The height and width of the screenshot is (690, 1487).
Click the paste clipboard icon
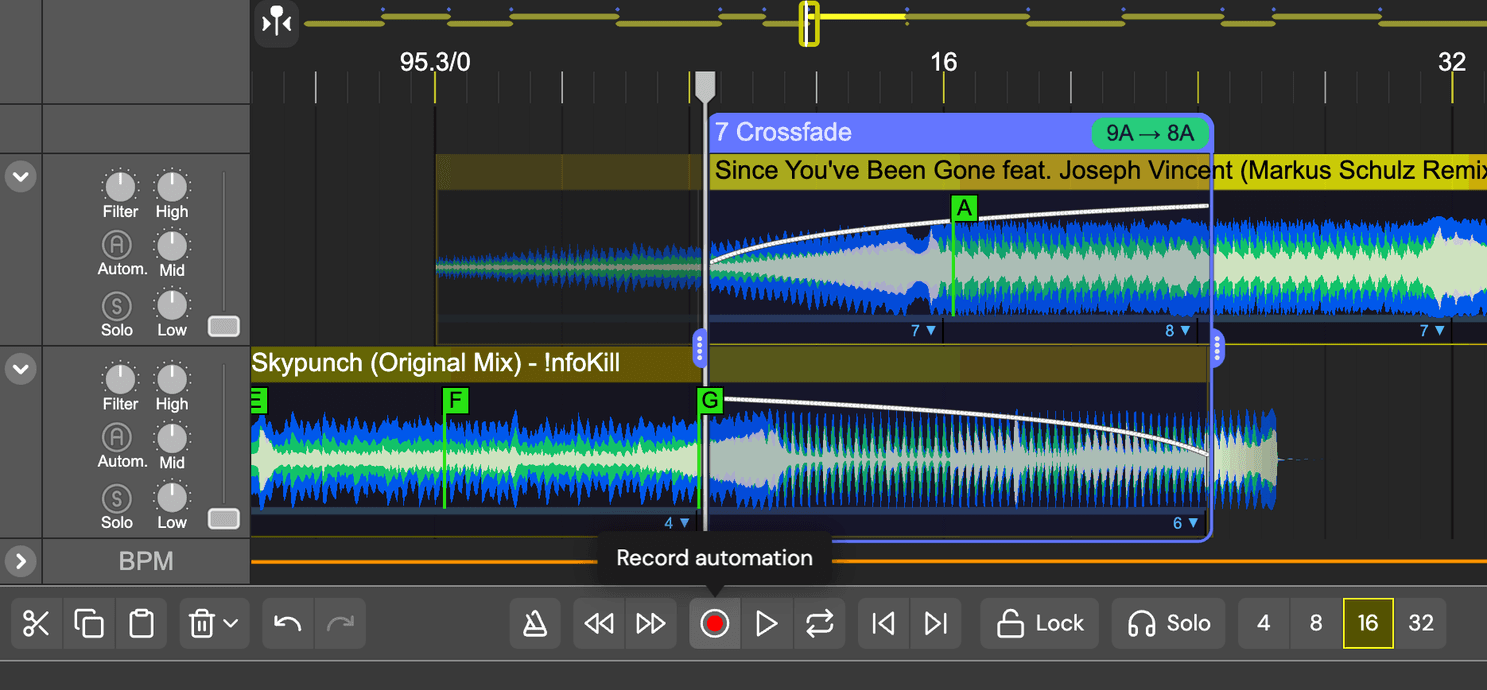tap(142, 624)
